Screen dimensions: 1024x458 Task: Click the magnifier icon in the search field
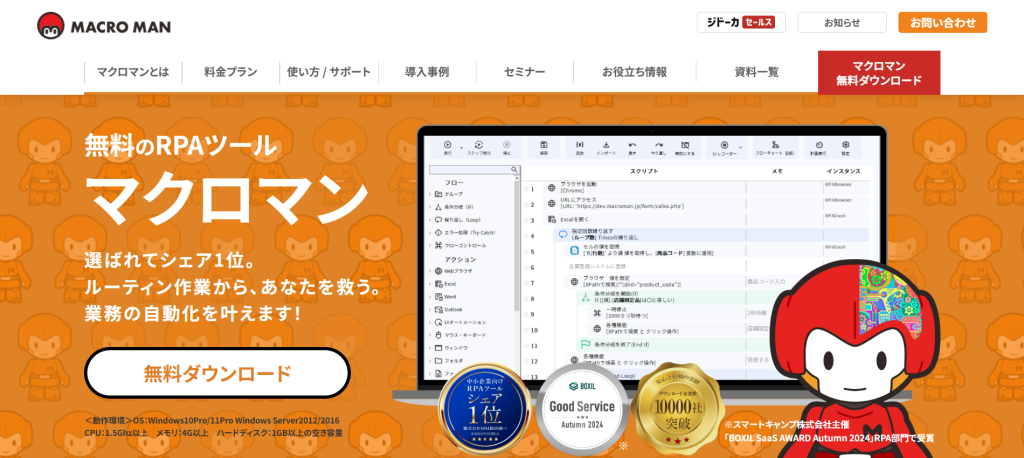click(x=514, y=170)
